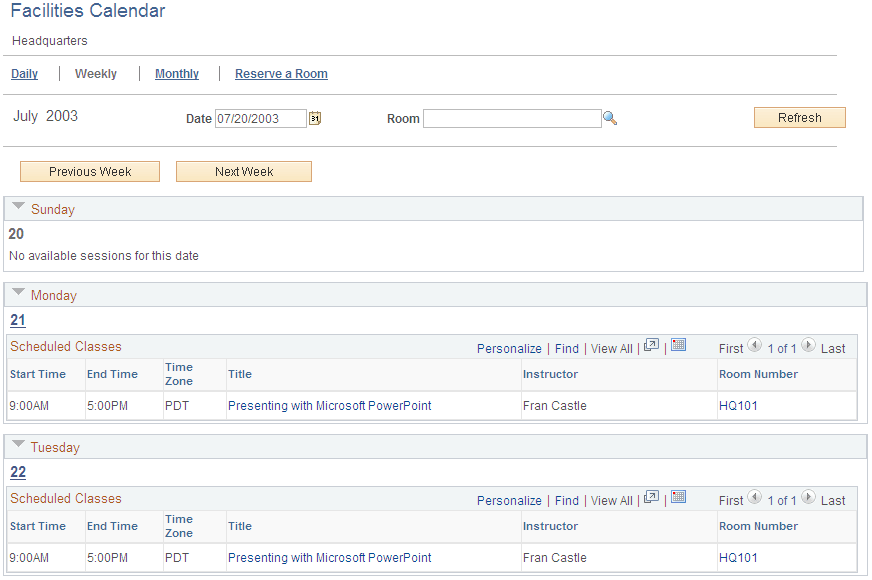
Task: Switch to the Monthly view
Action: click(177, 74)
